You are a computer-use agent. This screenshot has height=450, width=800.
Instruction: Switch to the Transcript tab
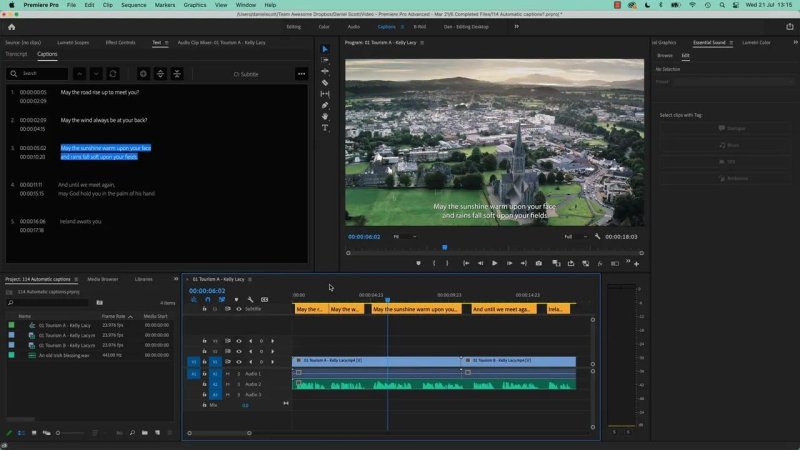(x=16, y=54)
